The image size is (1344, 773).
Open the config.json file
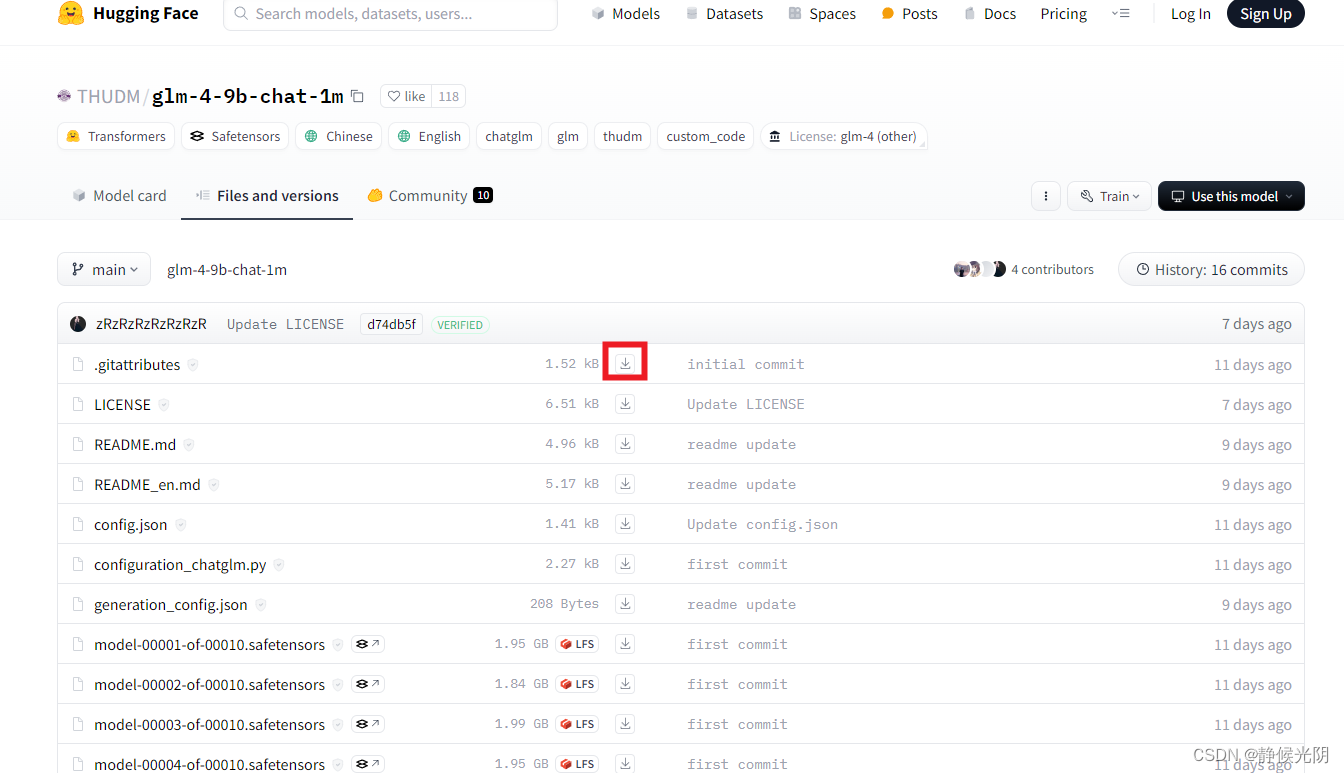(131, 525)
